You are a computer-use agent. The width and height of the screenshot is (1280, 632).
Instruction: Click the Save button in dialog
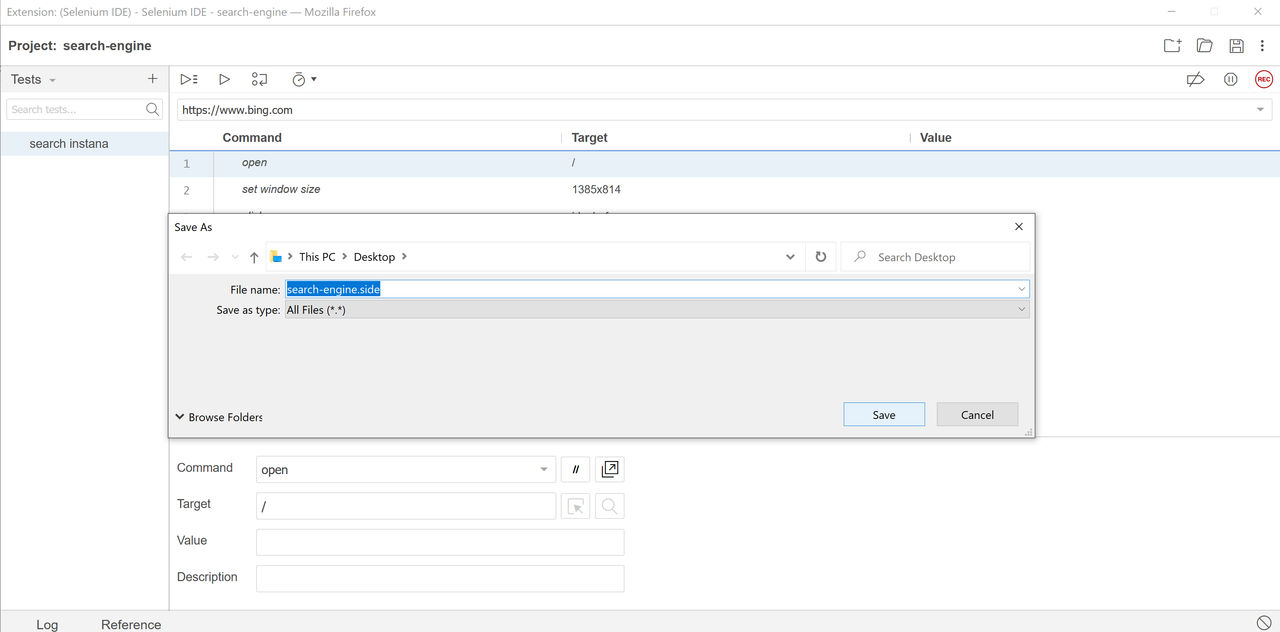pyautogui.click(x=884, y=414)
